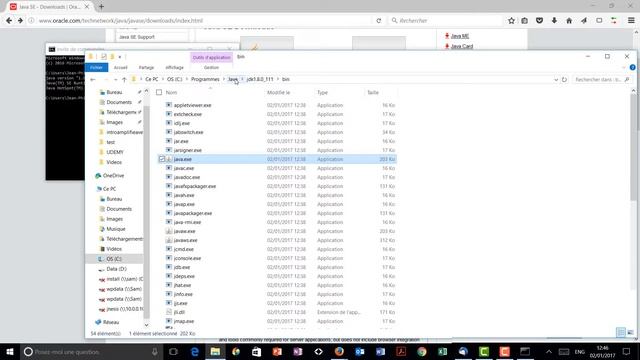This screenshot has height=360, width=640.
Task: Click the Explorer back arrow
Action: click(93, 80)
